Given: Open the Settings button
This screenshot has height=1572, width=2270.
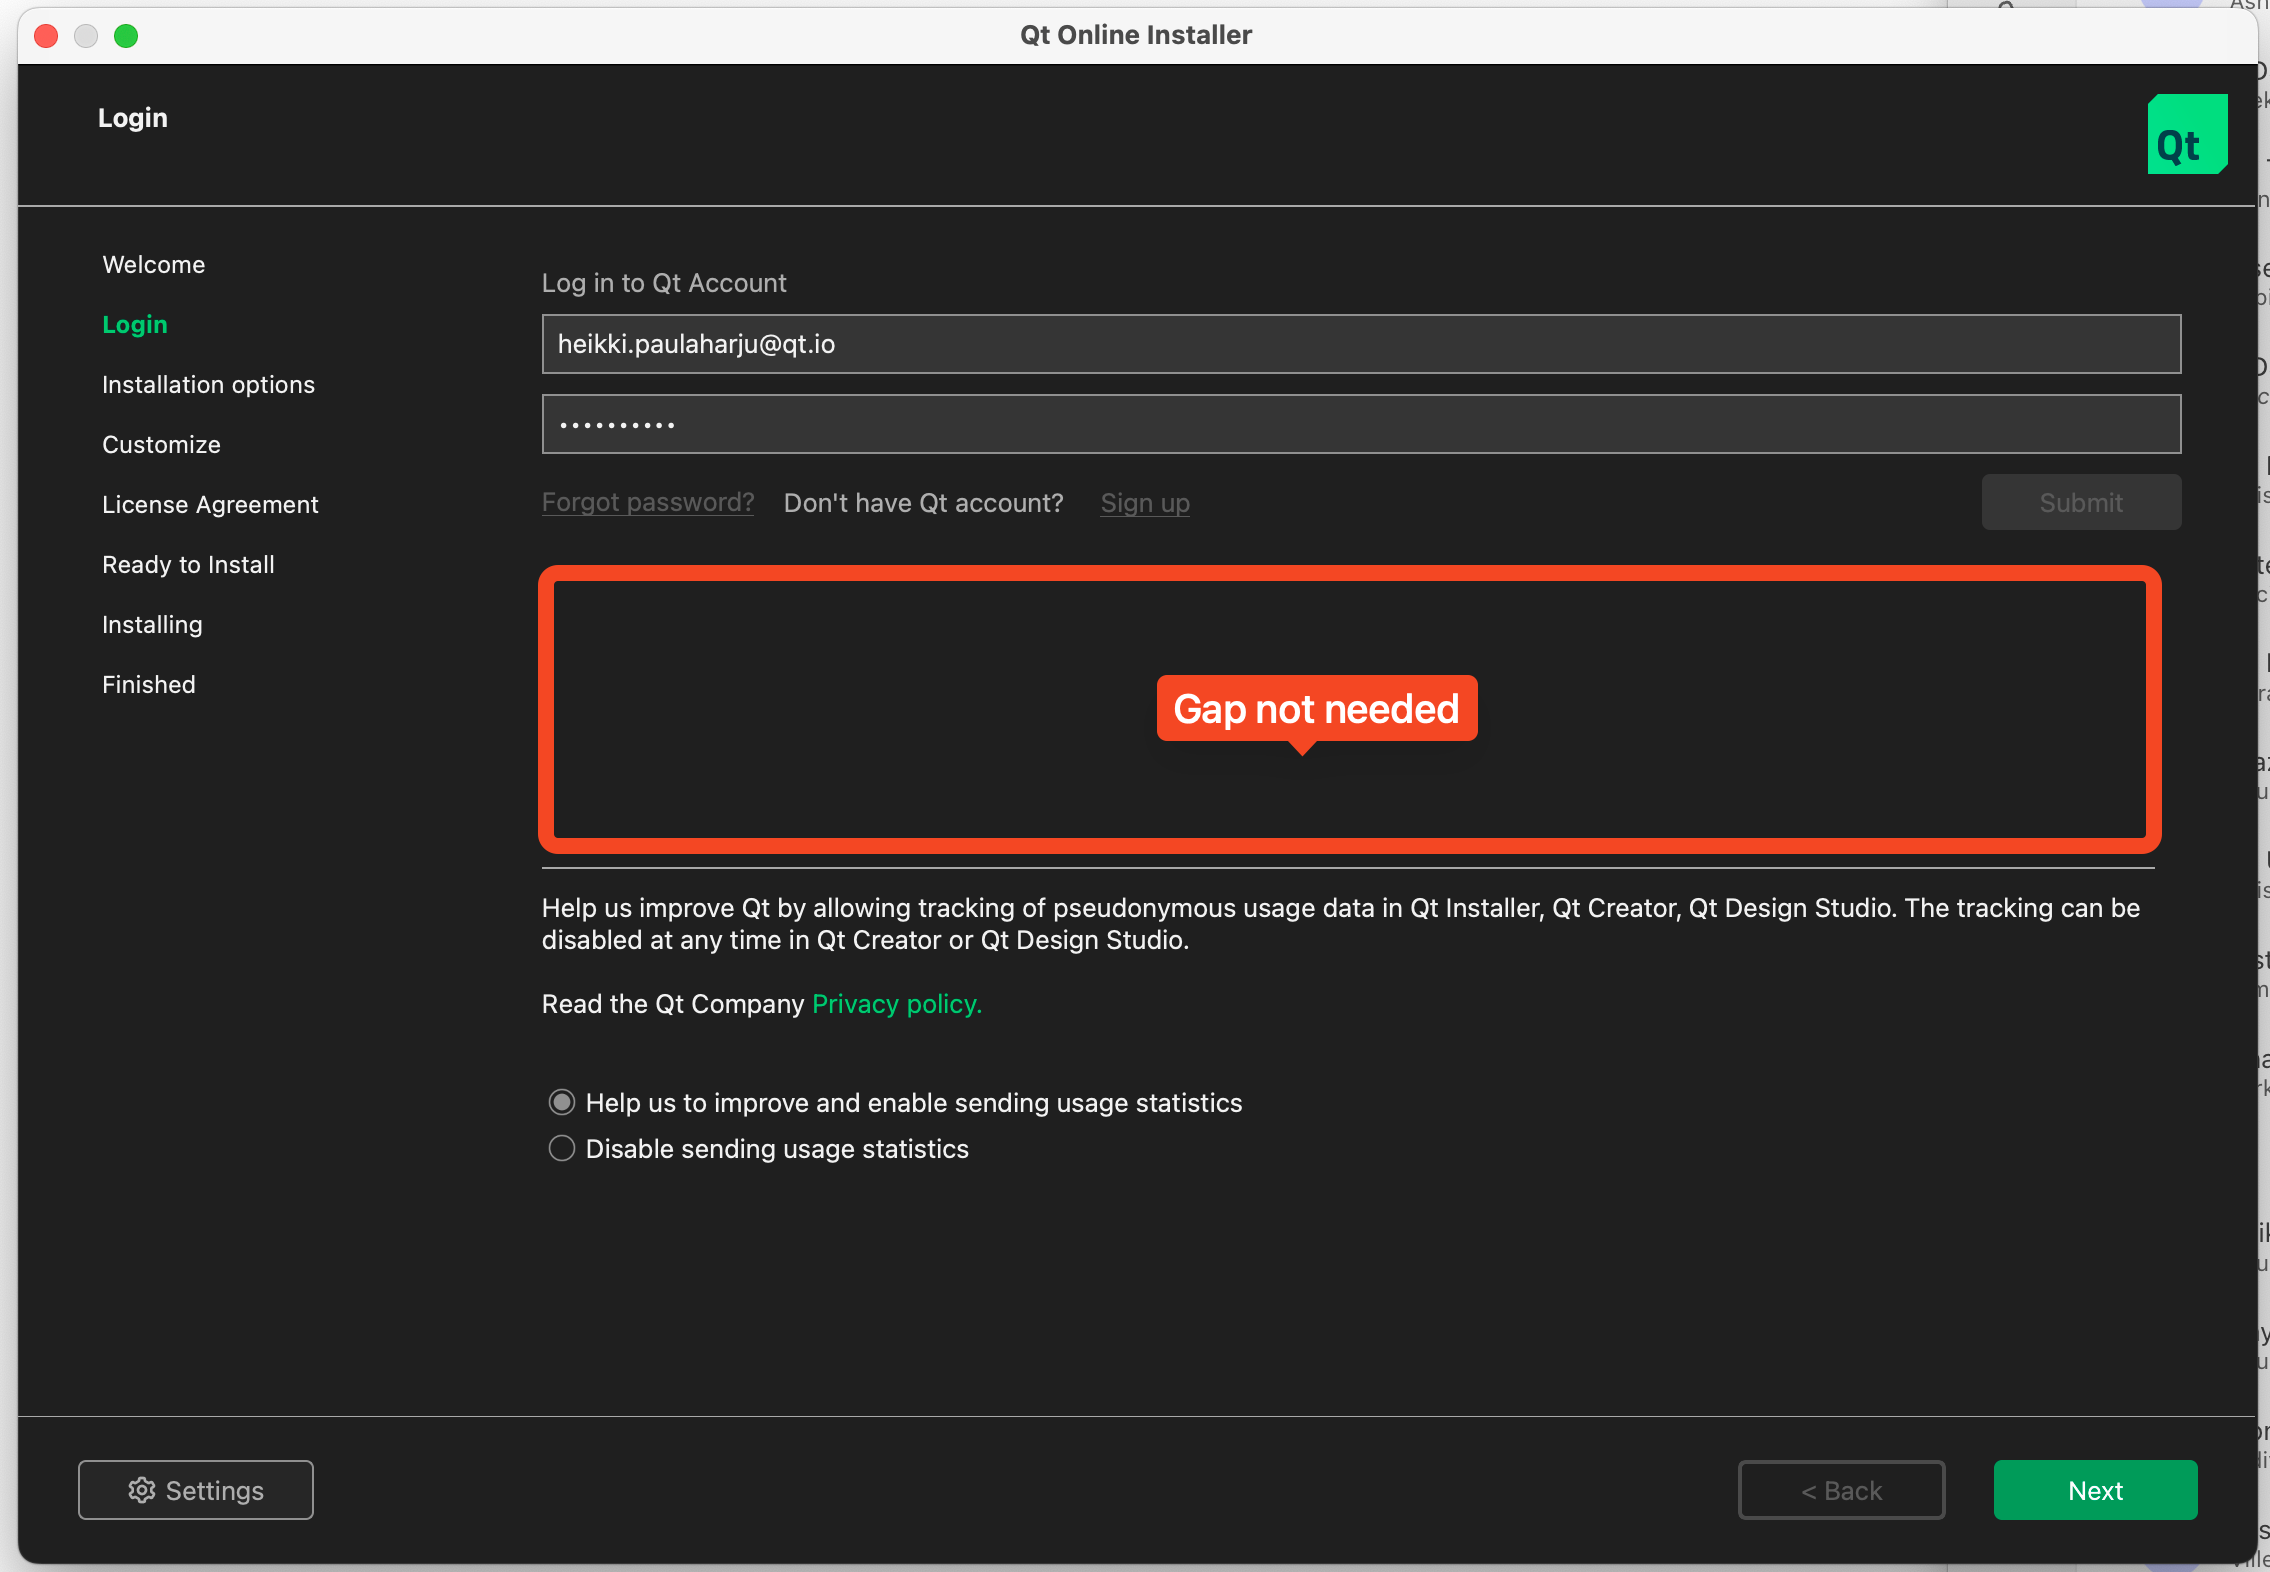Looking at the screenshot, I should click(196, 1490).
